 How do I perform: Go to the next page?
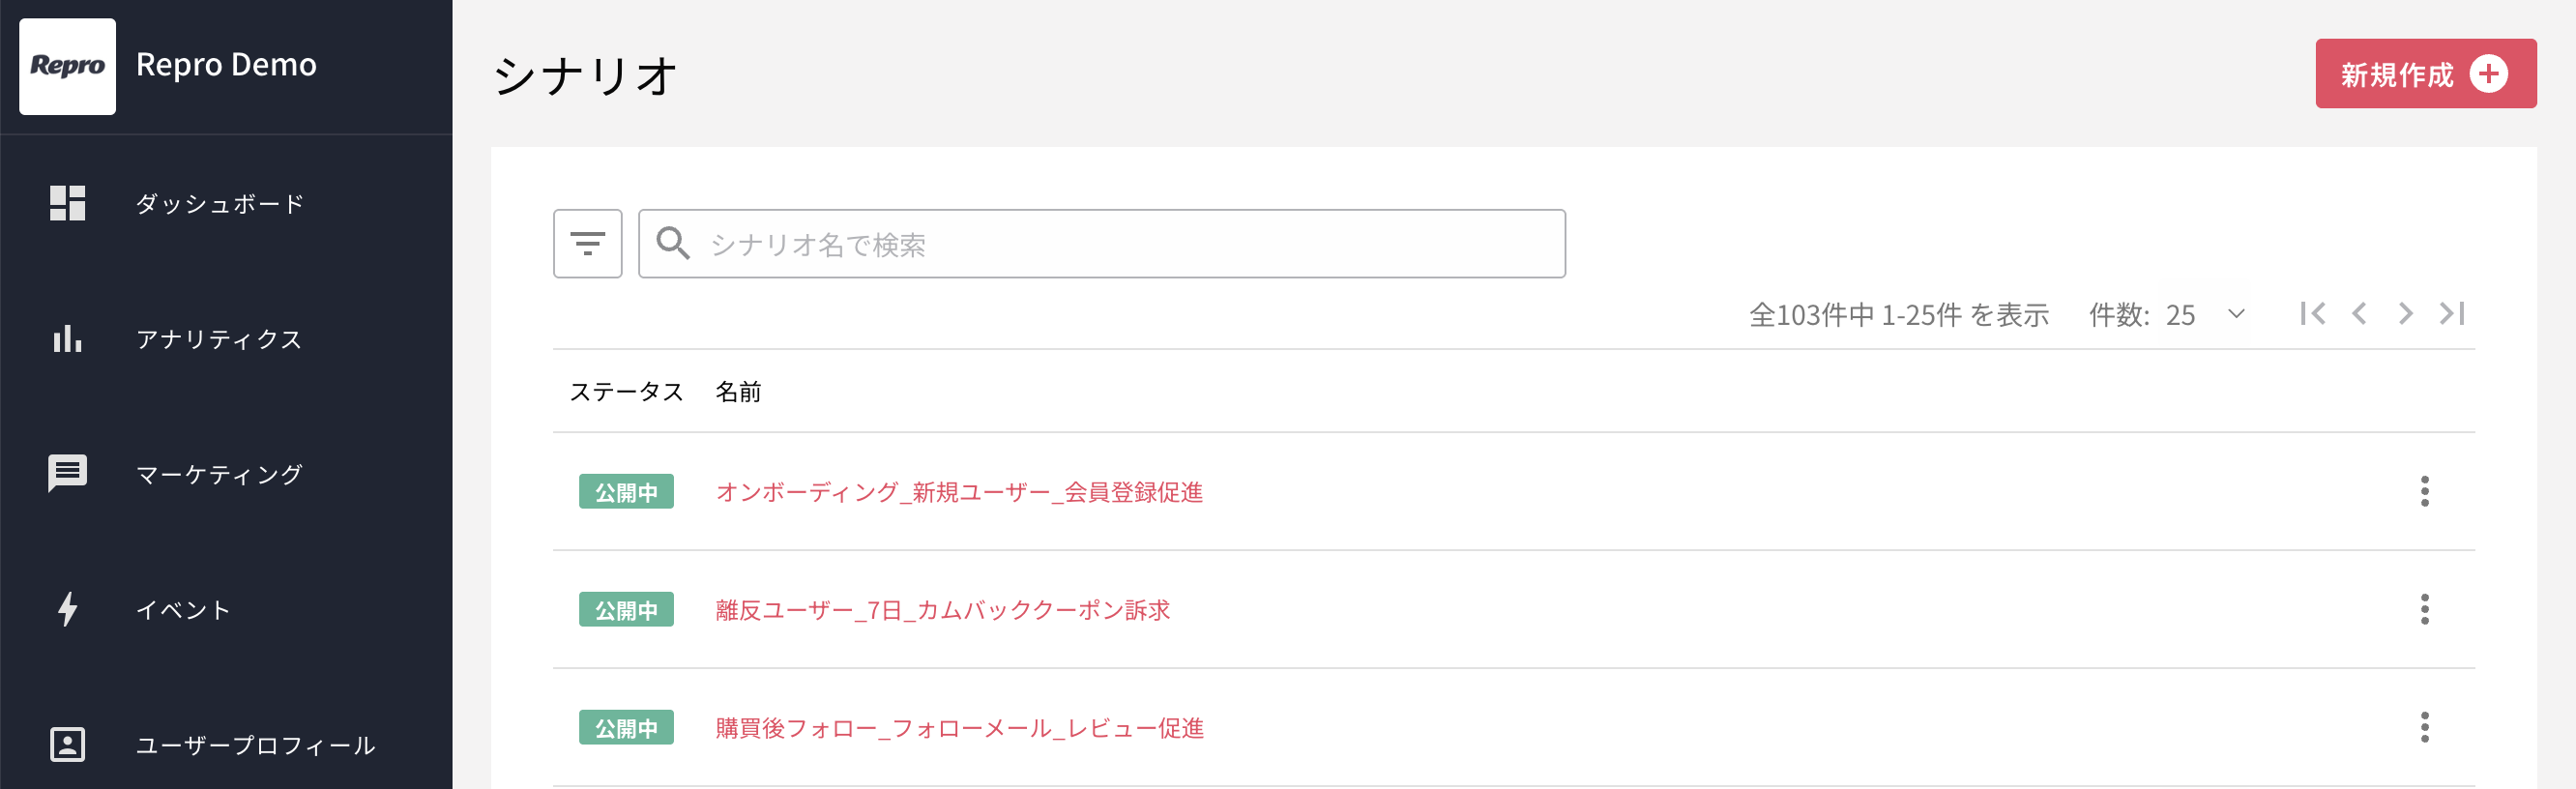coord(2404,314)
